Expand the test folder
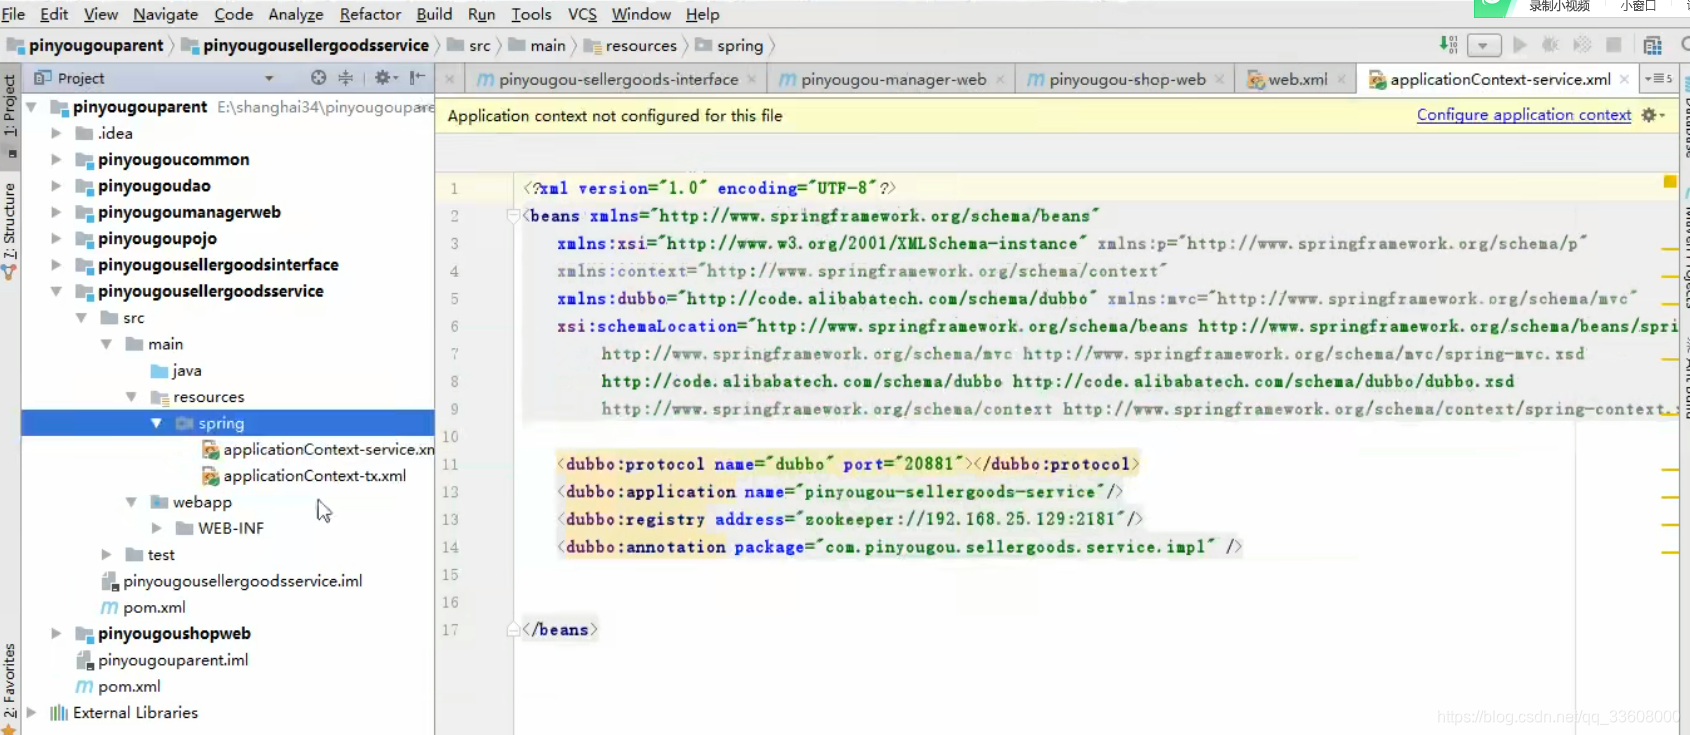Screen dimensions: 1690x735 pyautogui.click(x=106, y=554)
